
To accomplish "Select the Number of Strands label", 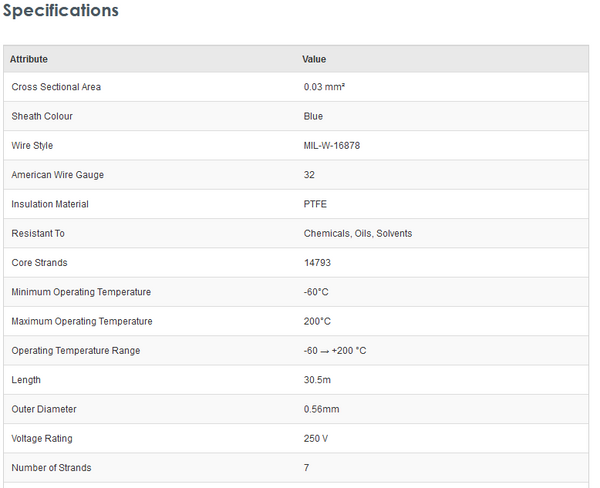I will pos(51,467).
